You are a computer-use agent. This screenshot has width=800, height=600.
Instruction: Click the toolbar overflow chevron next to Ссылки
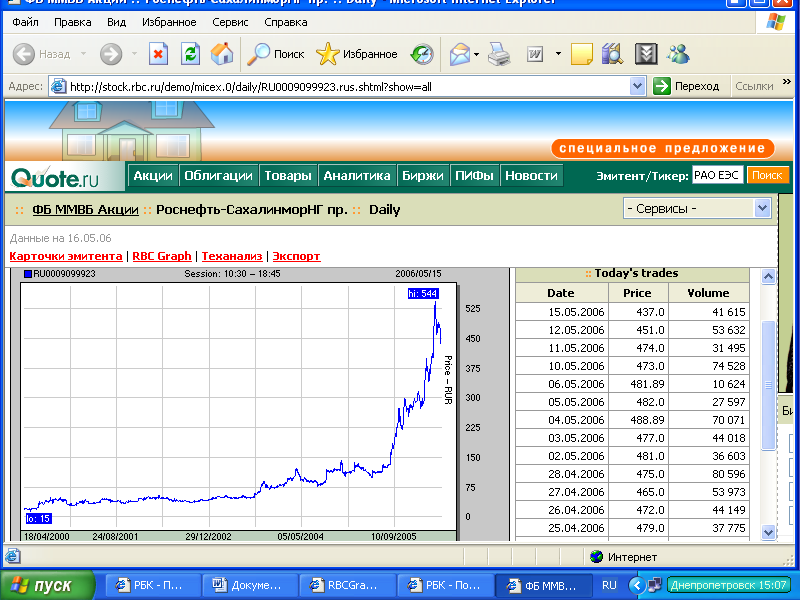(786, 82)
